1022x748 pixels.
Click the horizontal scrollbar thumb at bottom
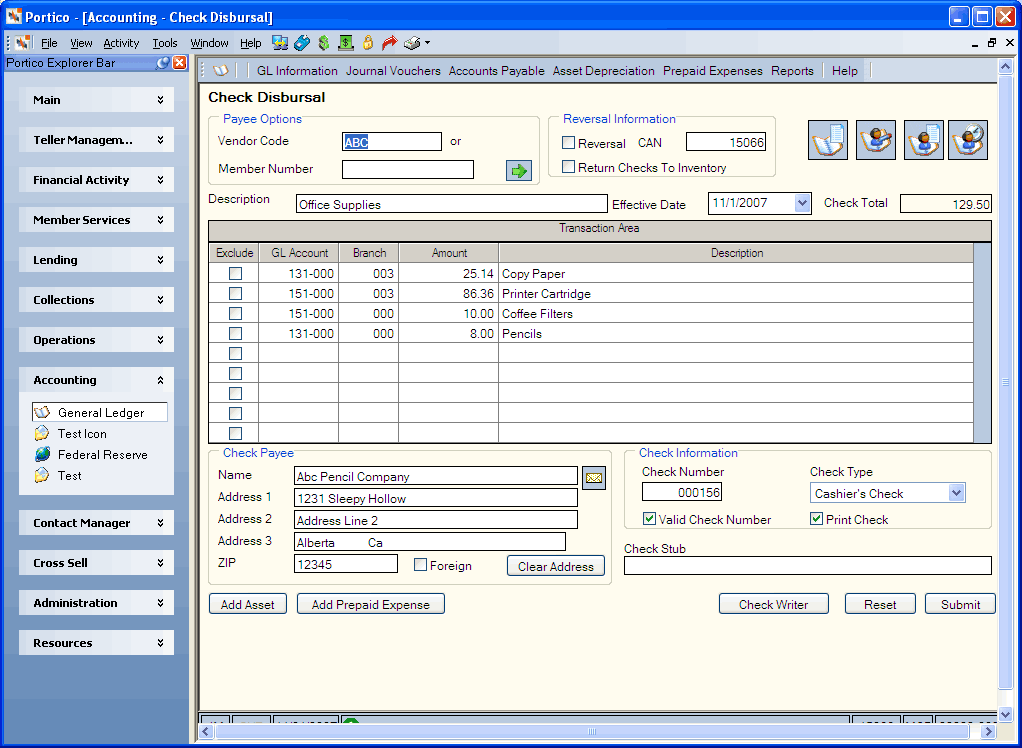pyautogui.click(x=591, y=731)
